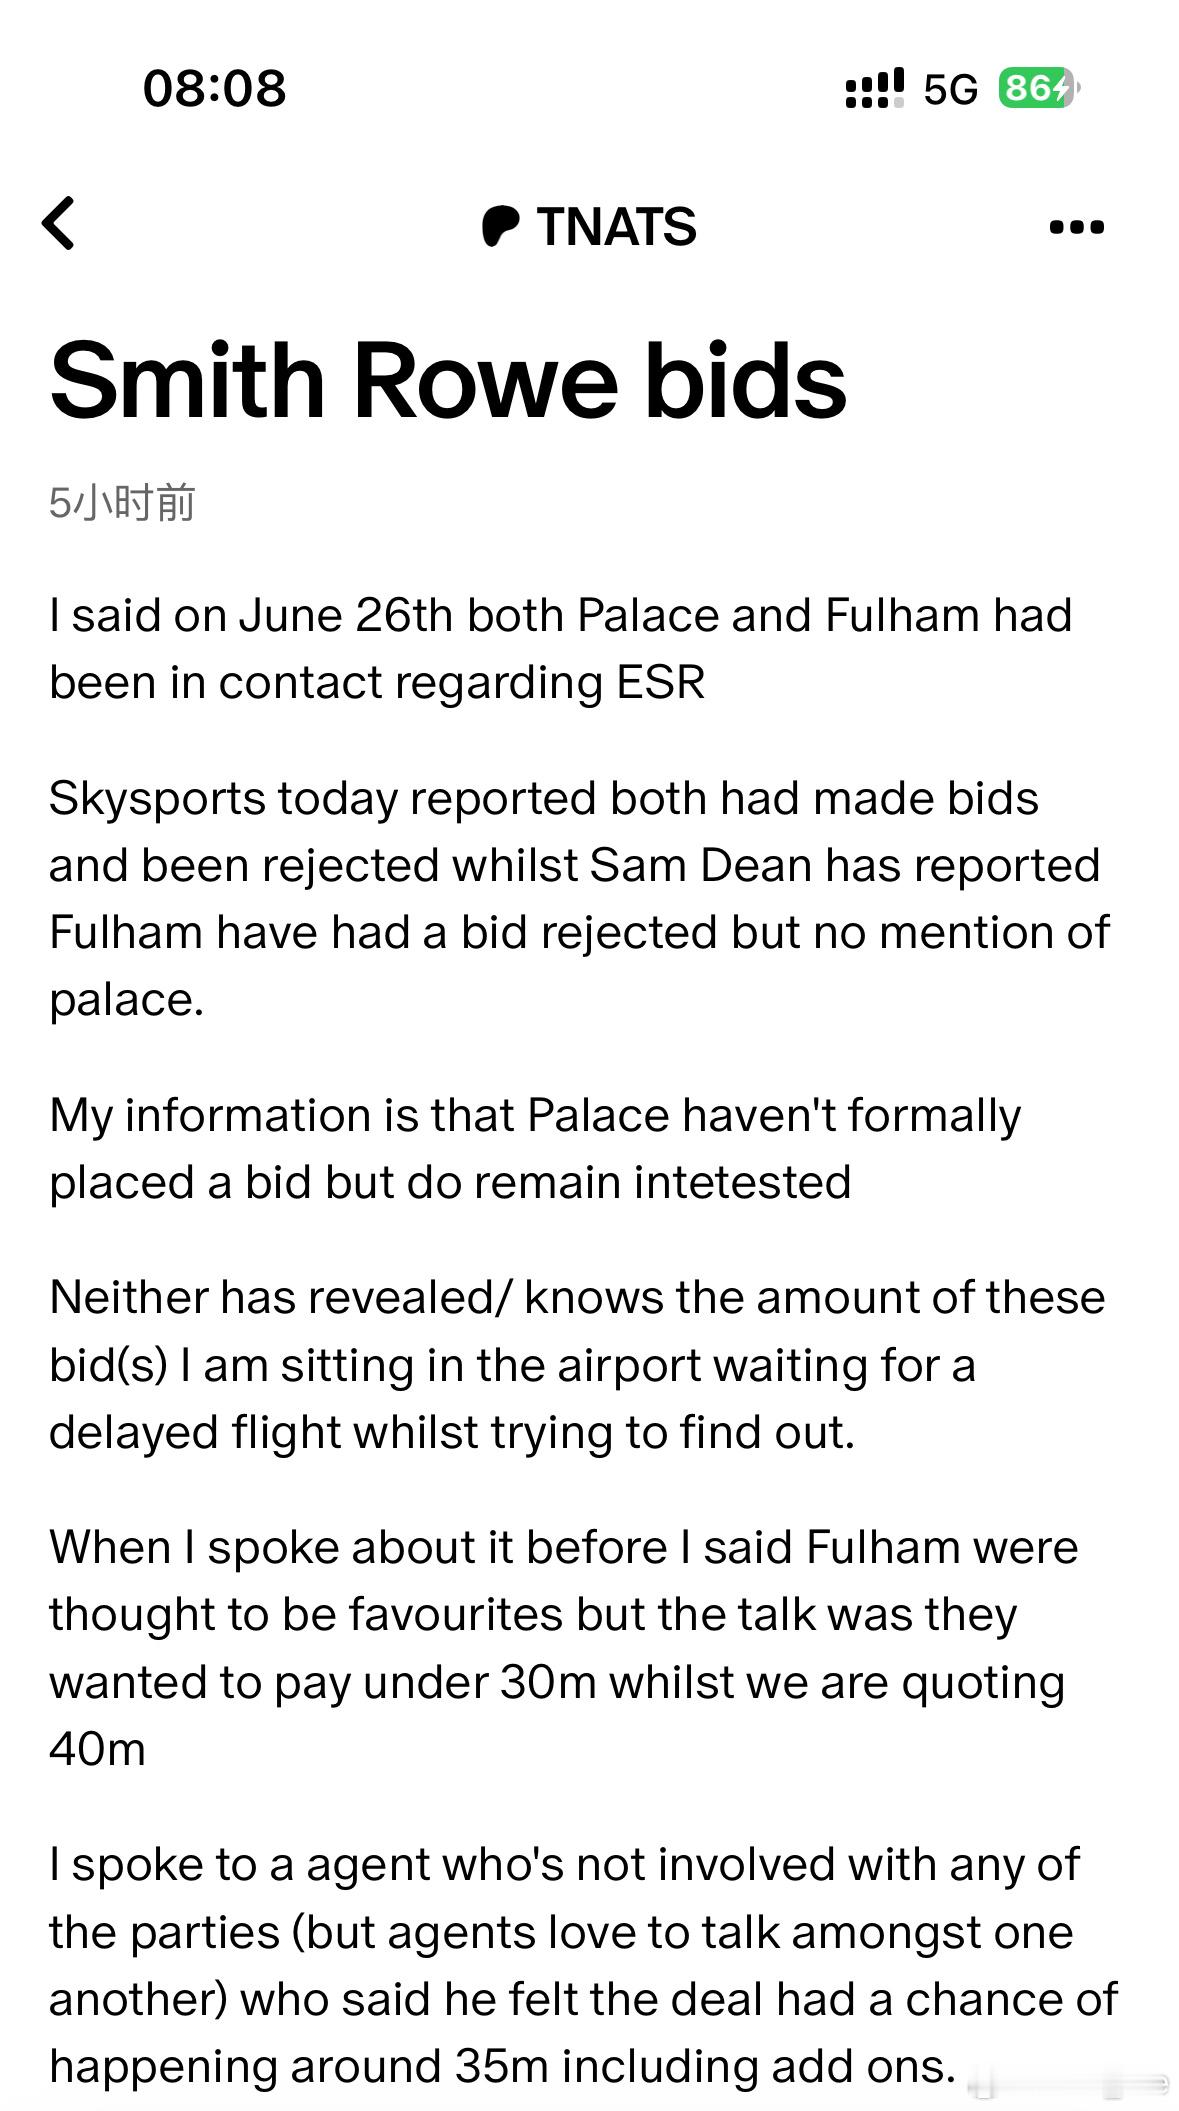Tap the Patreon logo beside TNATS
Viewport: 1179px width, 2111px height.
(x=500, y=226)
